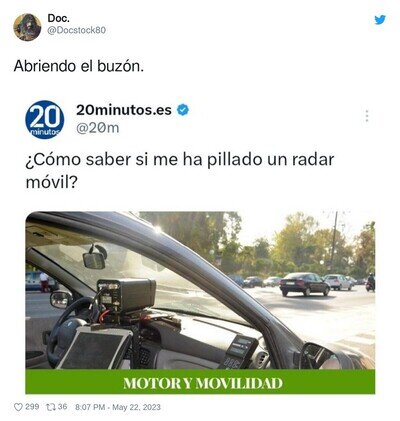Screen dimensions: 400x421
Task: Open the 20minutos round logo avatar
Action: pos(45,119)
